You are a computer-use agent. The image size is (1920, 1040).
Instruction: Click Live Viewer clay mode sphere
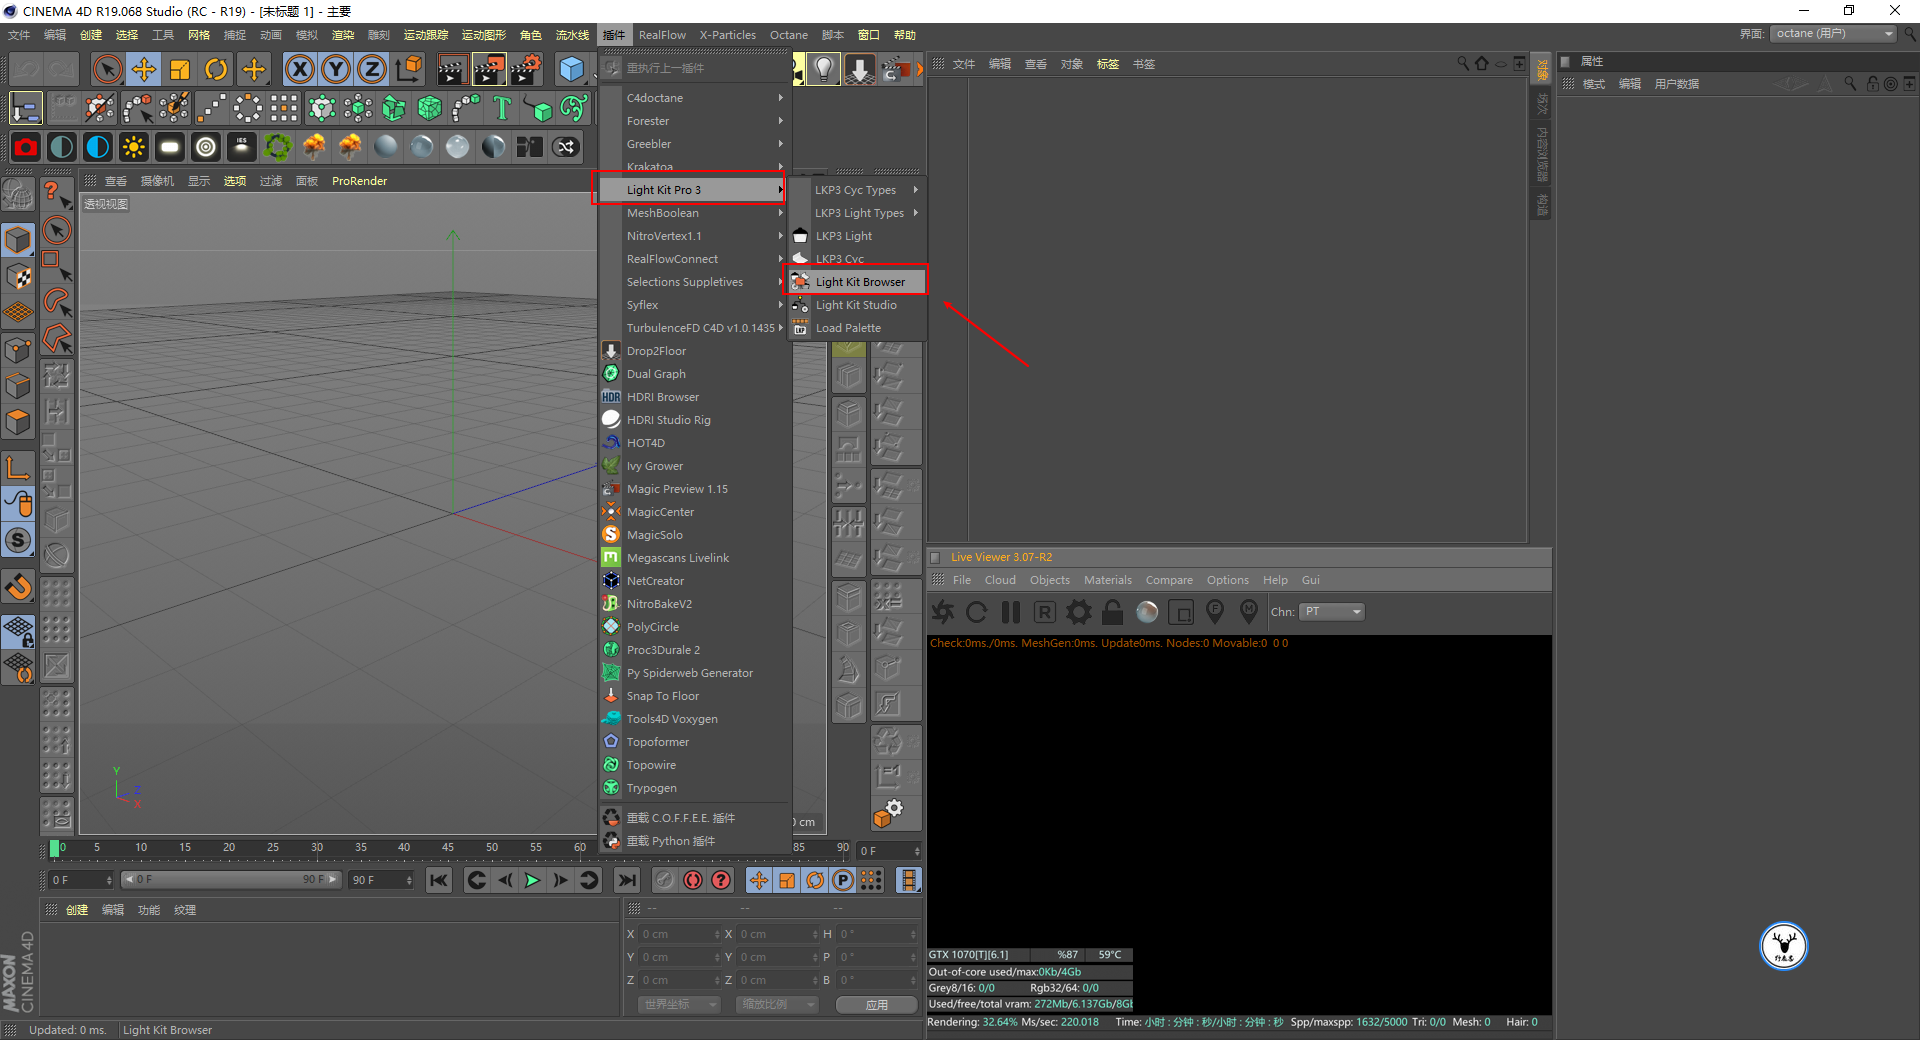(x=1147, y=612)
